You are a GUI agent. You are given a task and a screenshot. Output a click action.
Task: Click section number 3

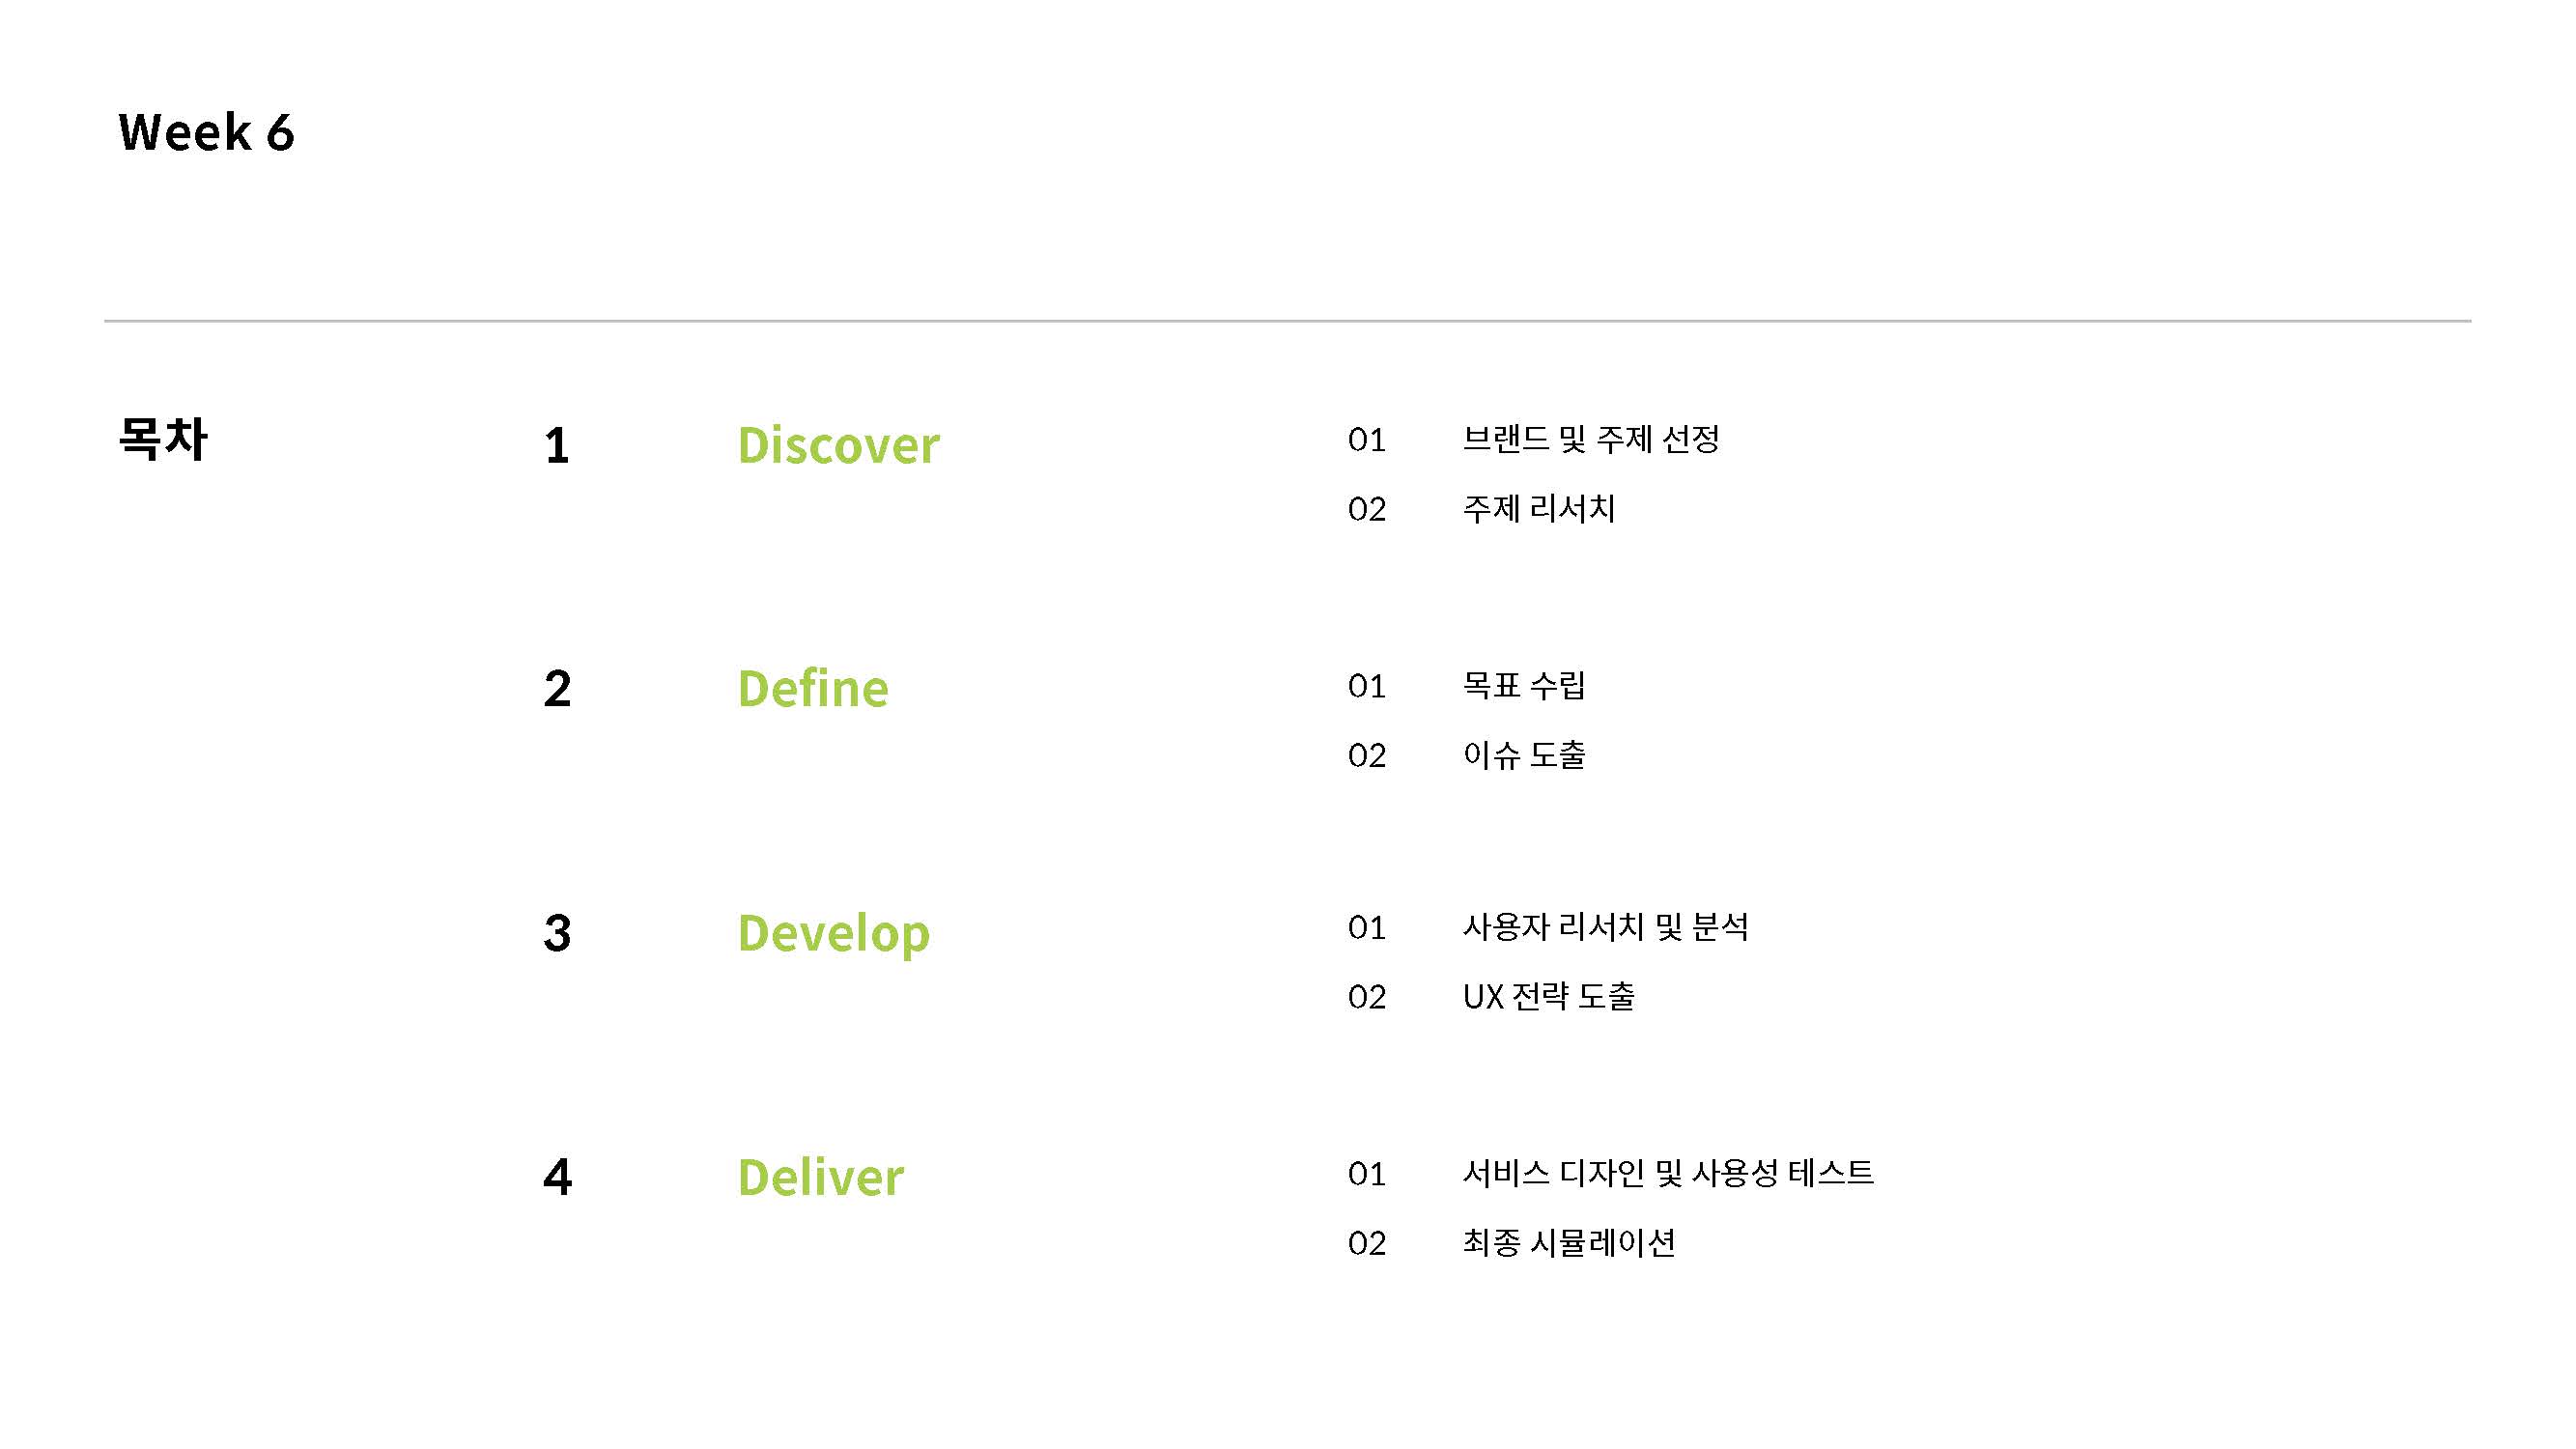[557, 933]
